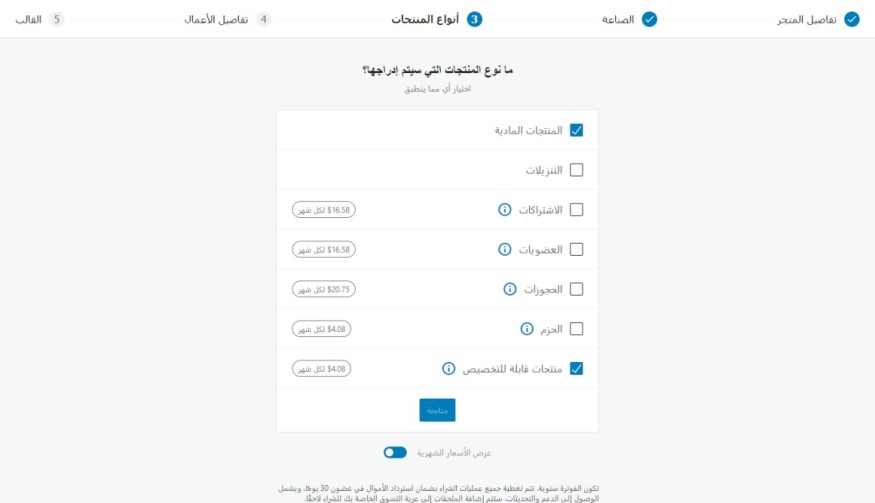Tick the الاشتراكات checkbox
Image resolution: width=875 pixels, height=503 pixels.
pyautogui.click(x=576, y=210)
